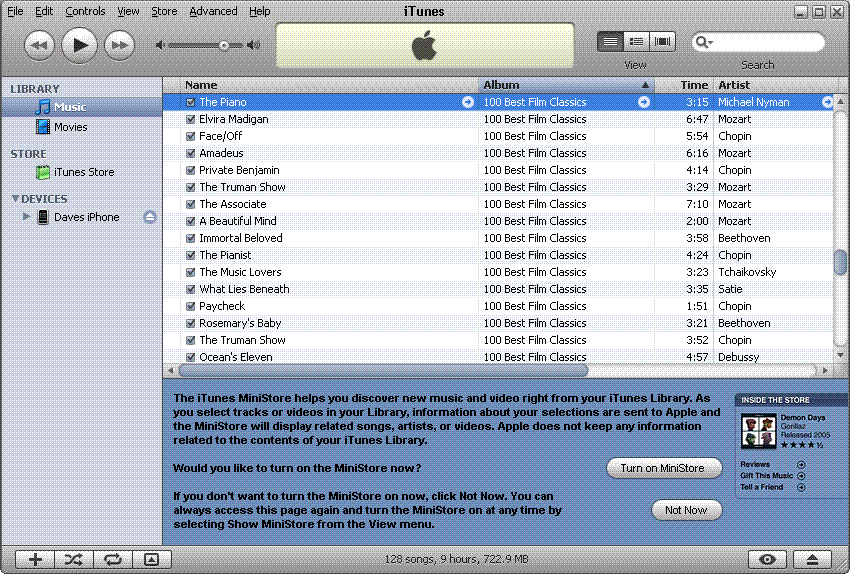Uncheck the Private Benjamin checkbox
Viewport: 850px width, 574px height.
190,170
